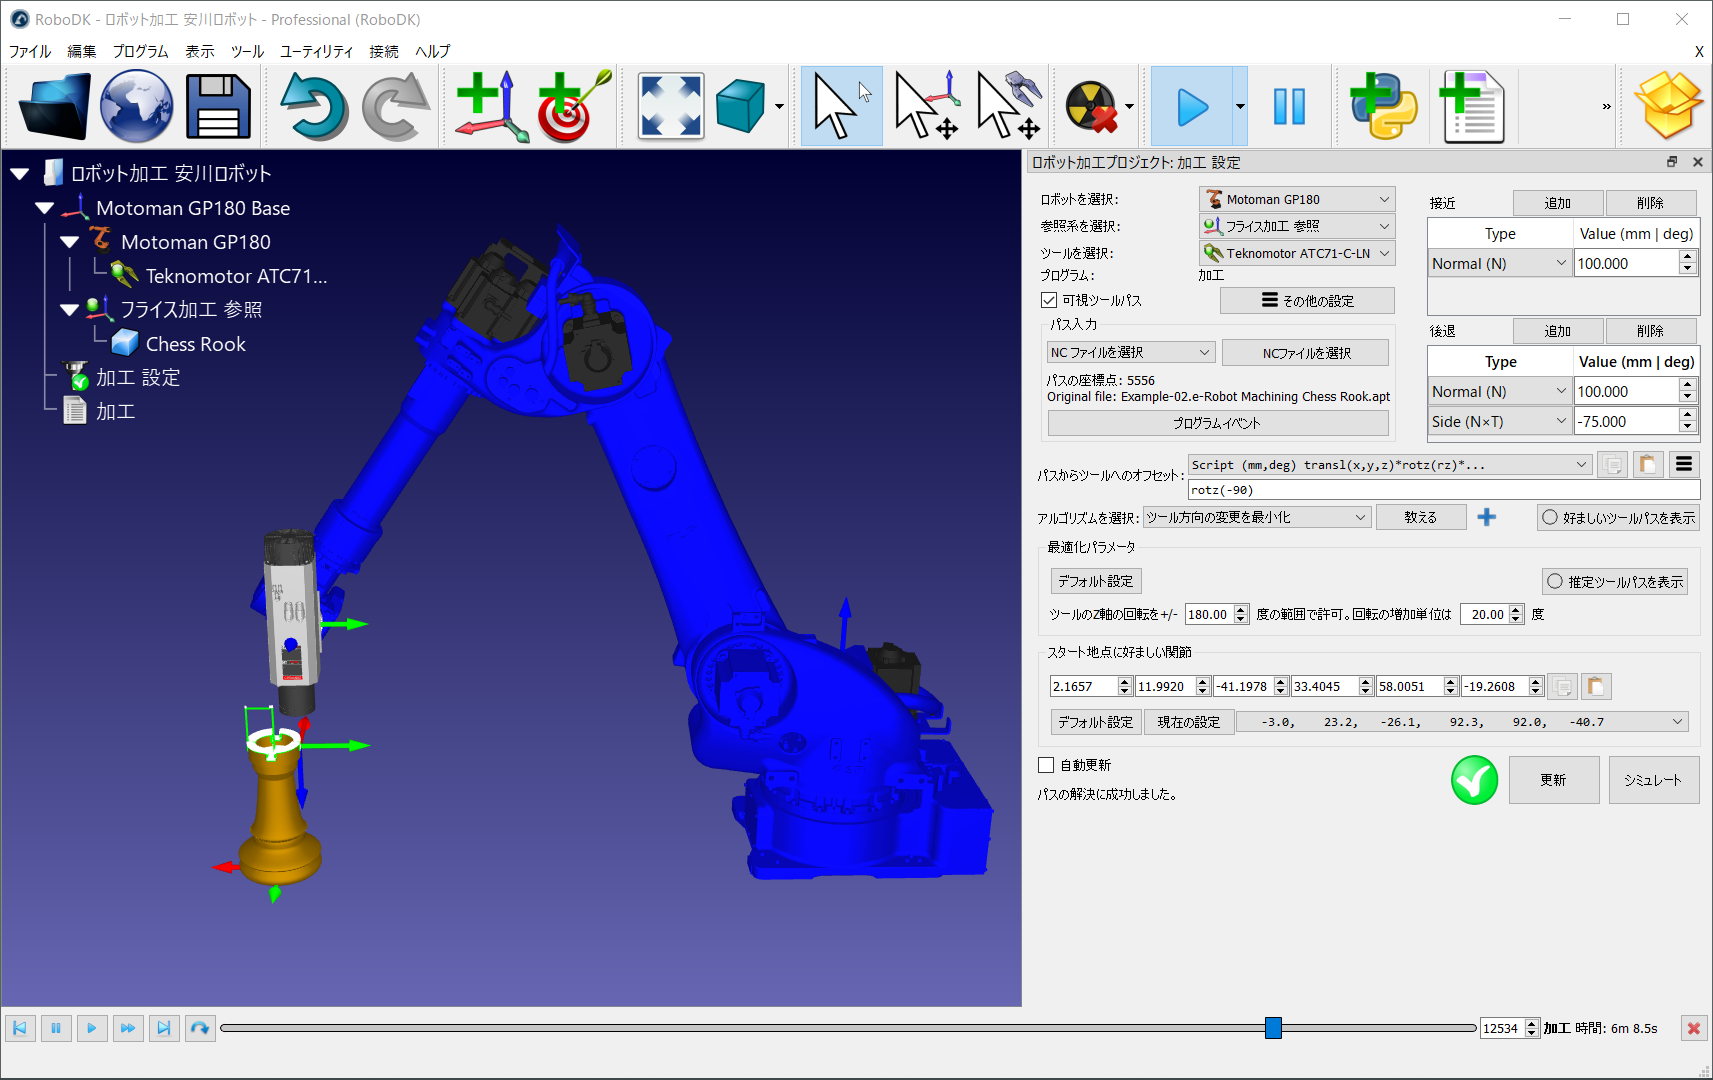Image resolution: width=1713 pixels, height=1080 pixels.
Task: Open ユーティリティ menu
Action: point(316,51)
